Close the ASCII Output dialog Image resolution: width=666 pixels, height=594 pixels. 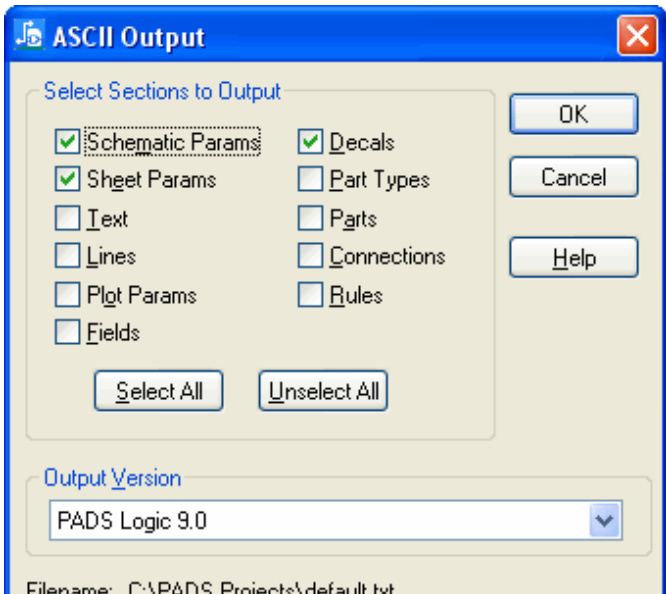636,37
